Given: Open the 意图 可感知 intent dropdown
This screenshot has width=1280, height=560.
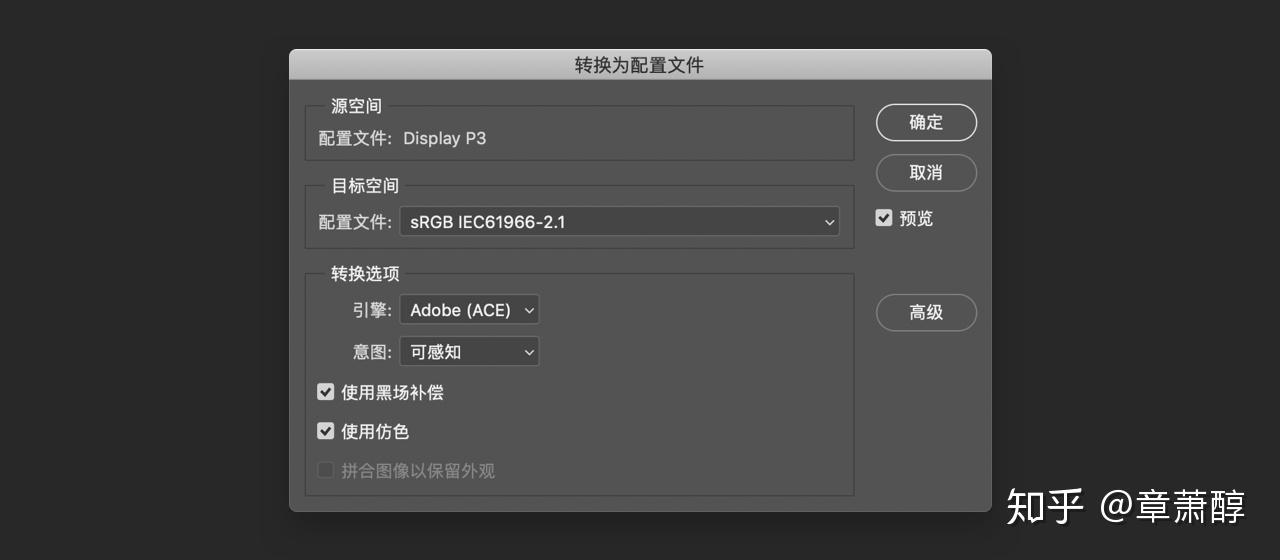Looking at the screenshot, I should [x=469, y=352].
